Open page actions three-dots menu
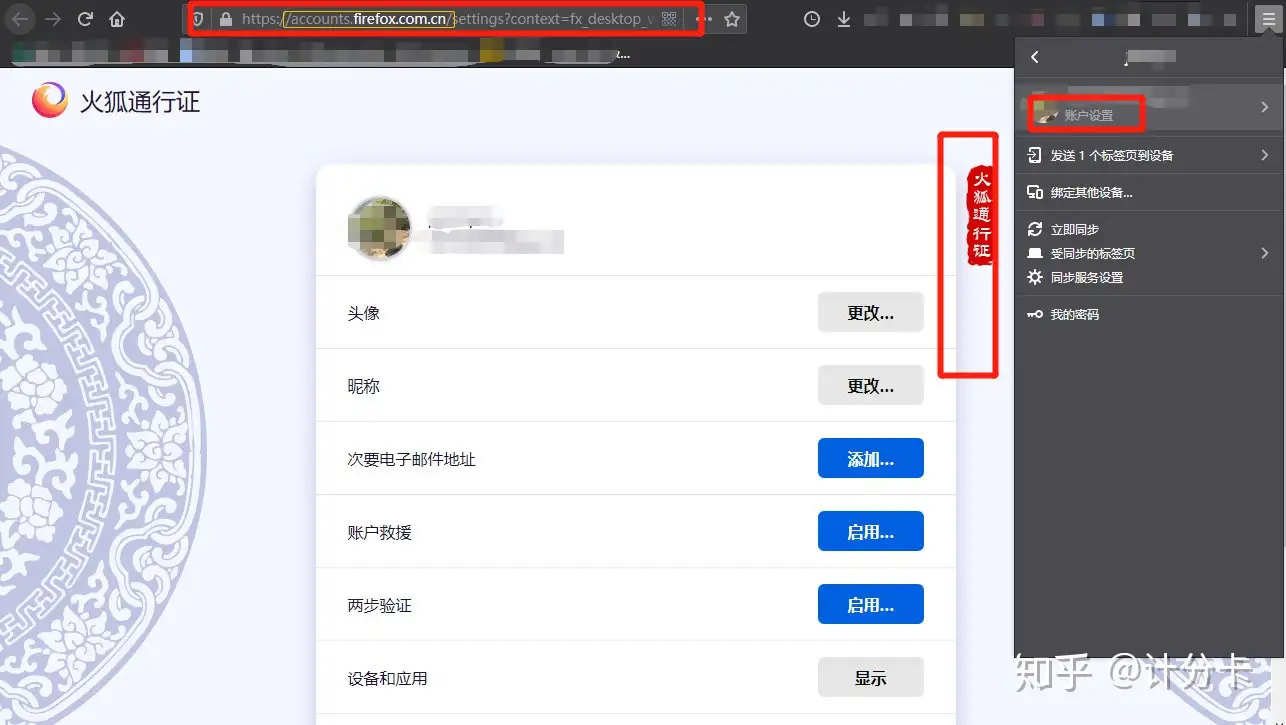Screen dimensions: 1286x725 703,19
